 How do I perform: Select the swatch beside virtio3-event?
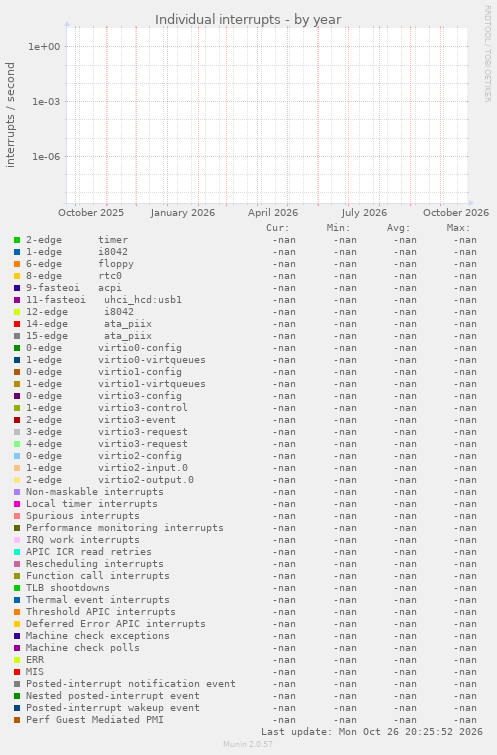tap(17, 420)
